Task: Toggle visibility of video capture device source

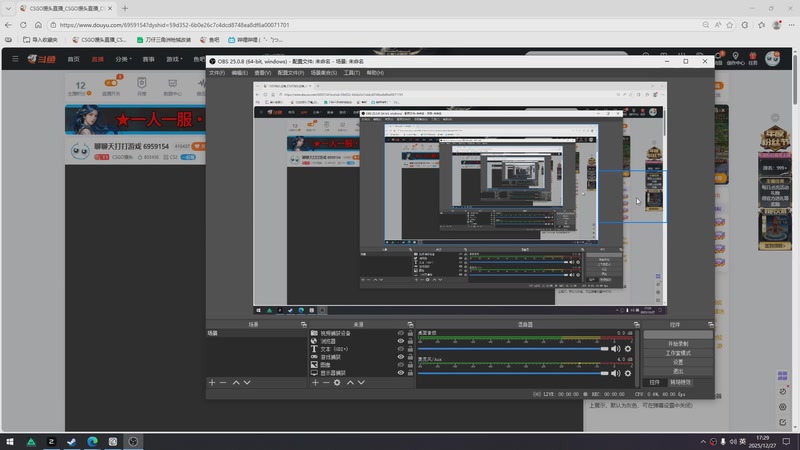Action: point(401,333)
